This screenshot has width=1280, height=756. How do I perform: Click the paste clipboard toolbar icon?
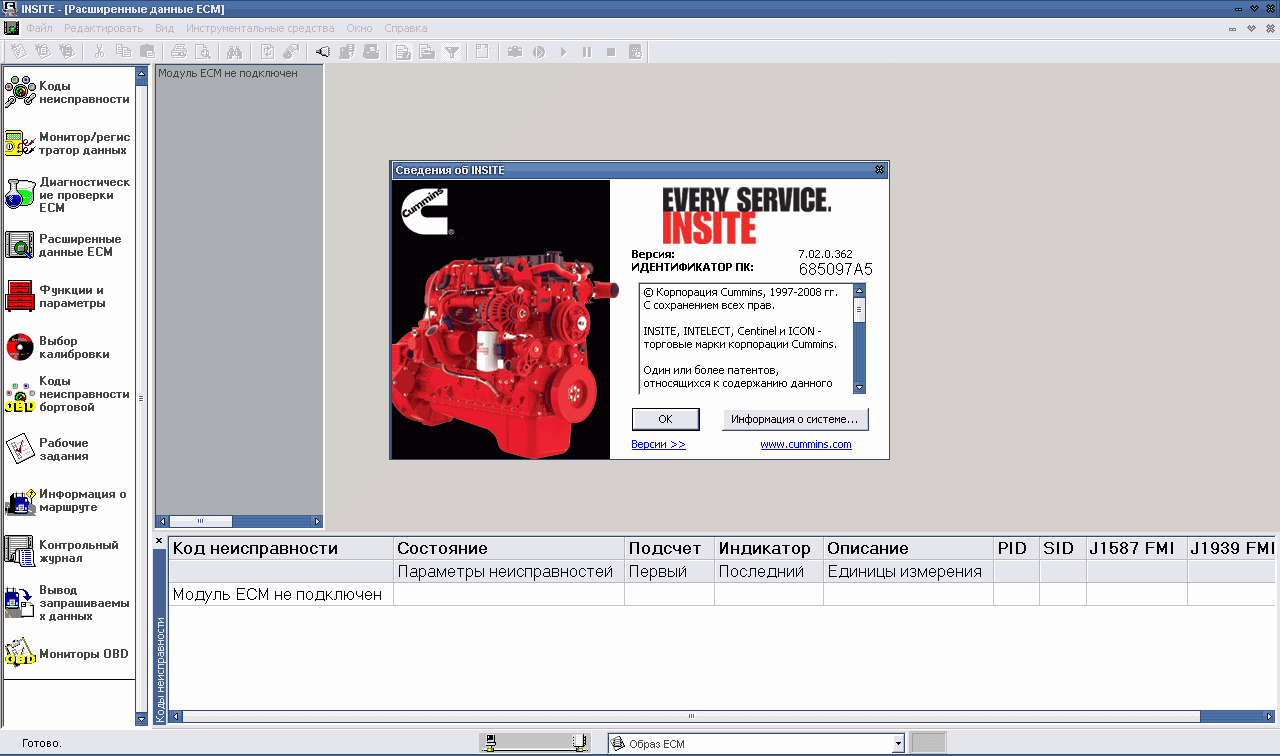click(147, 52)
